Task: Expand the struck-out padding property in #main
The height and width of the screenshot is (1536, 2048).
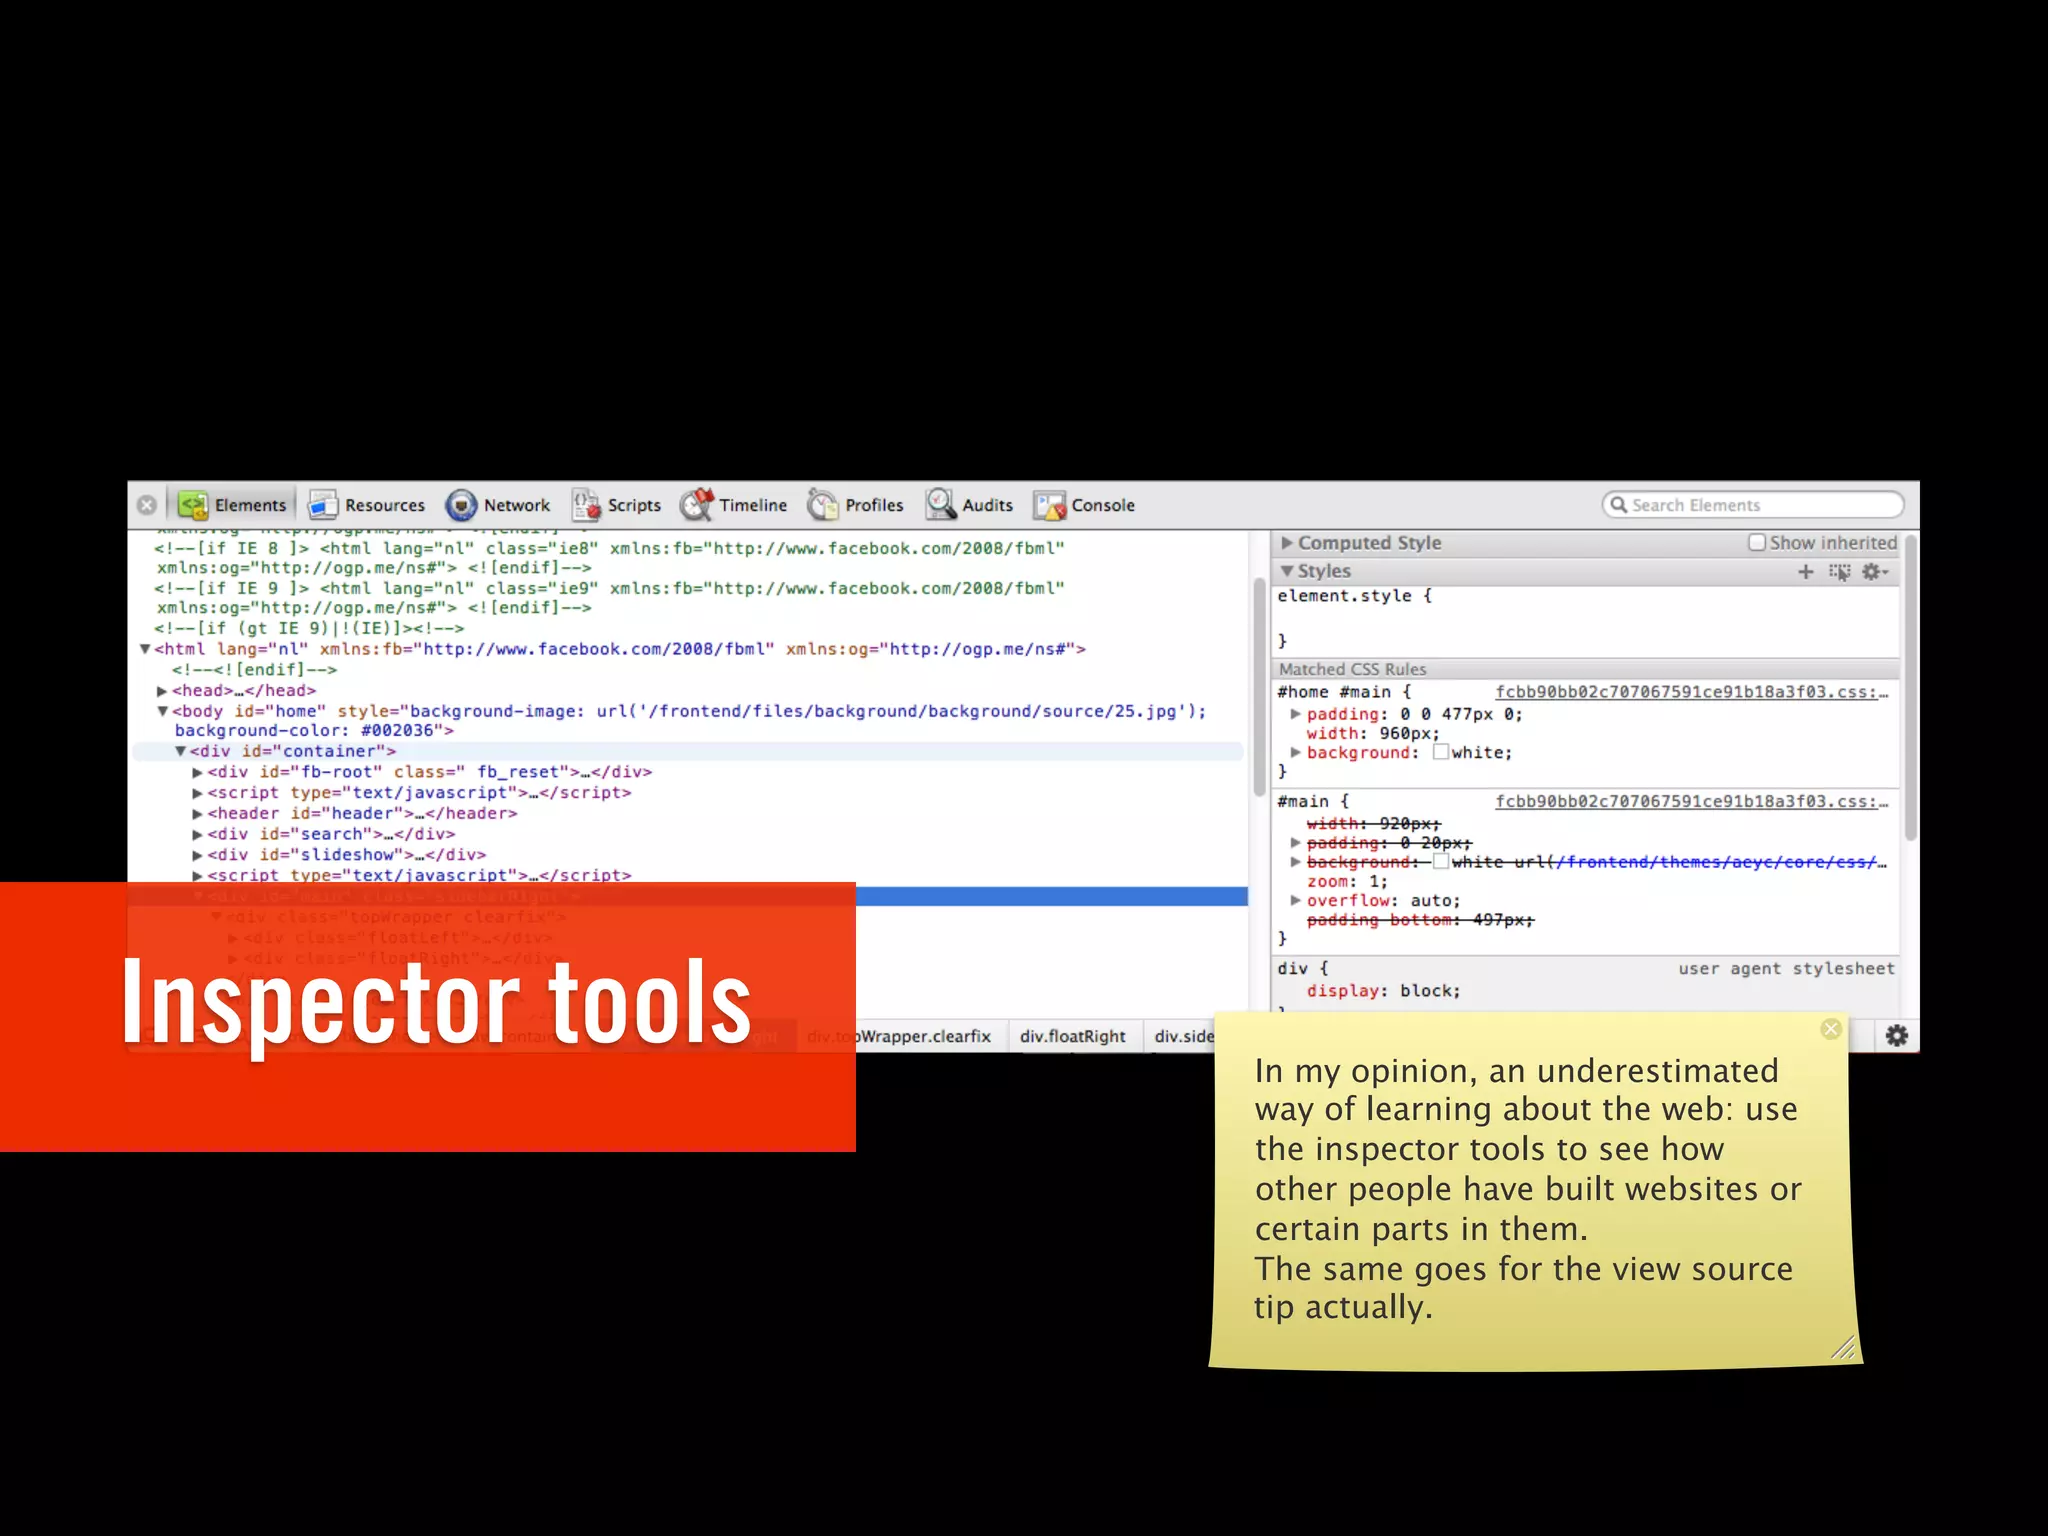Action: (1296, 842)
